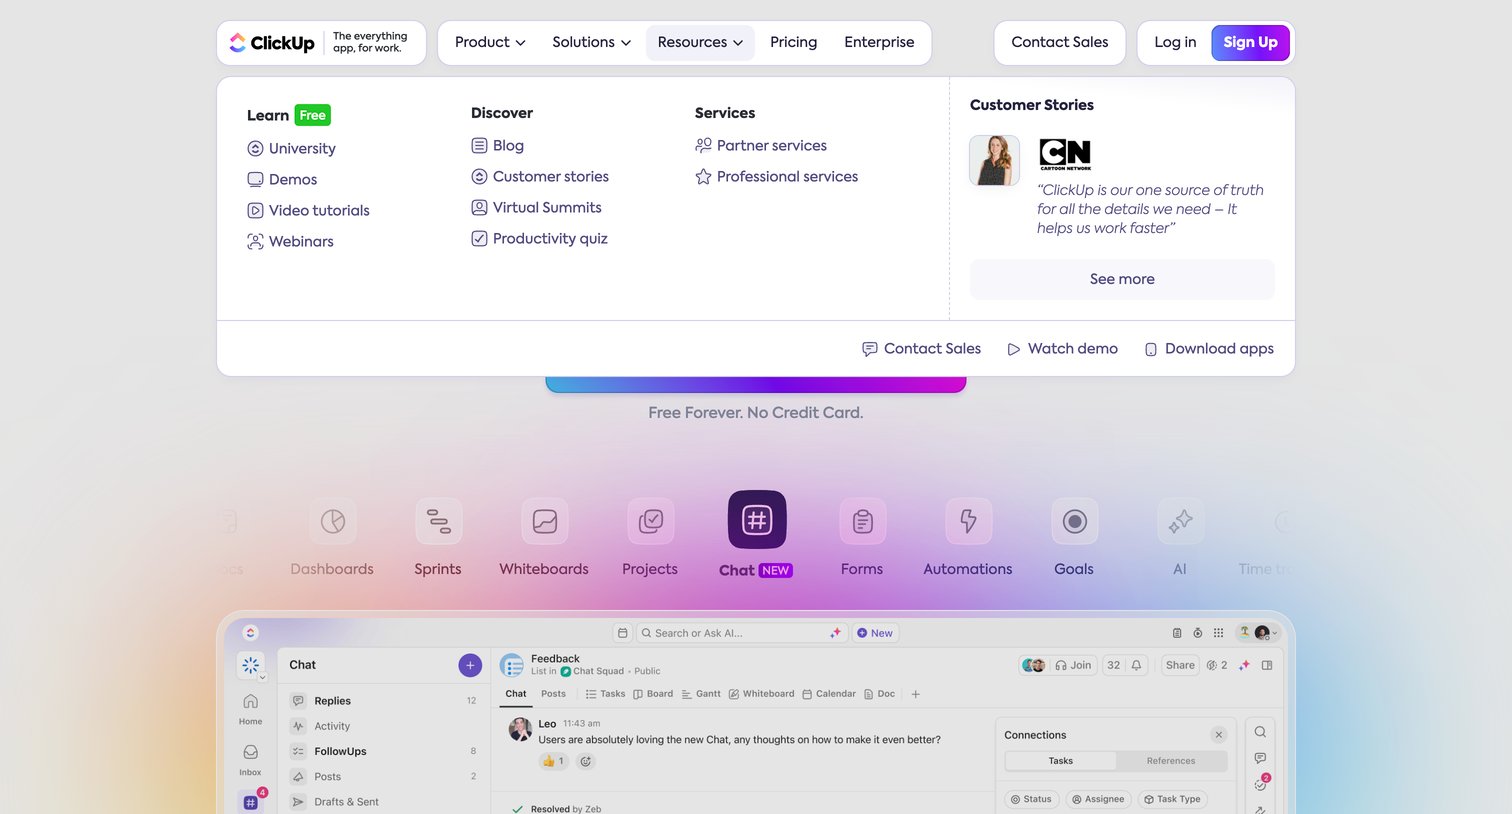Image resolution: width=1512 pixels, height=814 pixels.
Task: Click the Share button
Action: [1180, 665]
